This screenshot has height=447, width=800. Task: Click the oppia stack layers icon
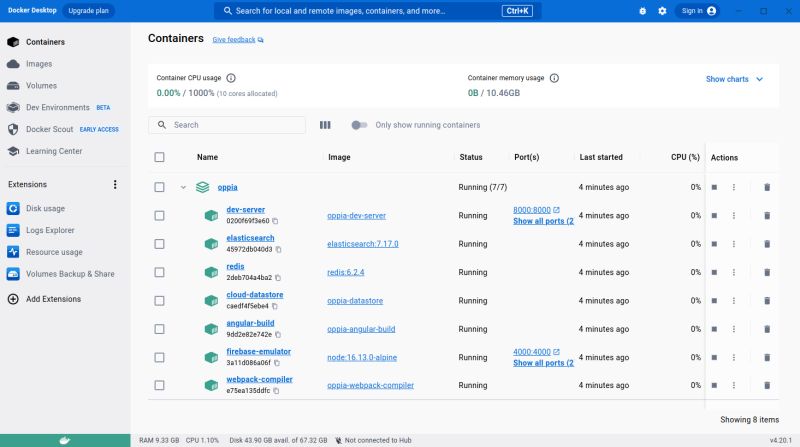click(203, 187)
